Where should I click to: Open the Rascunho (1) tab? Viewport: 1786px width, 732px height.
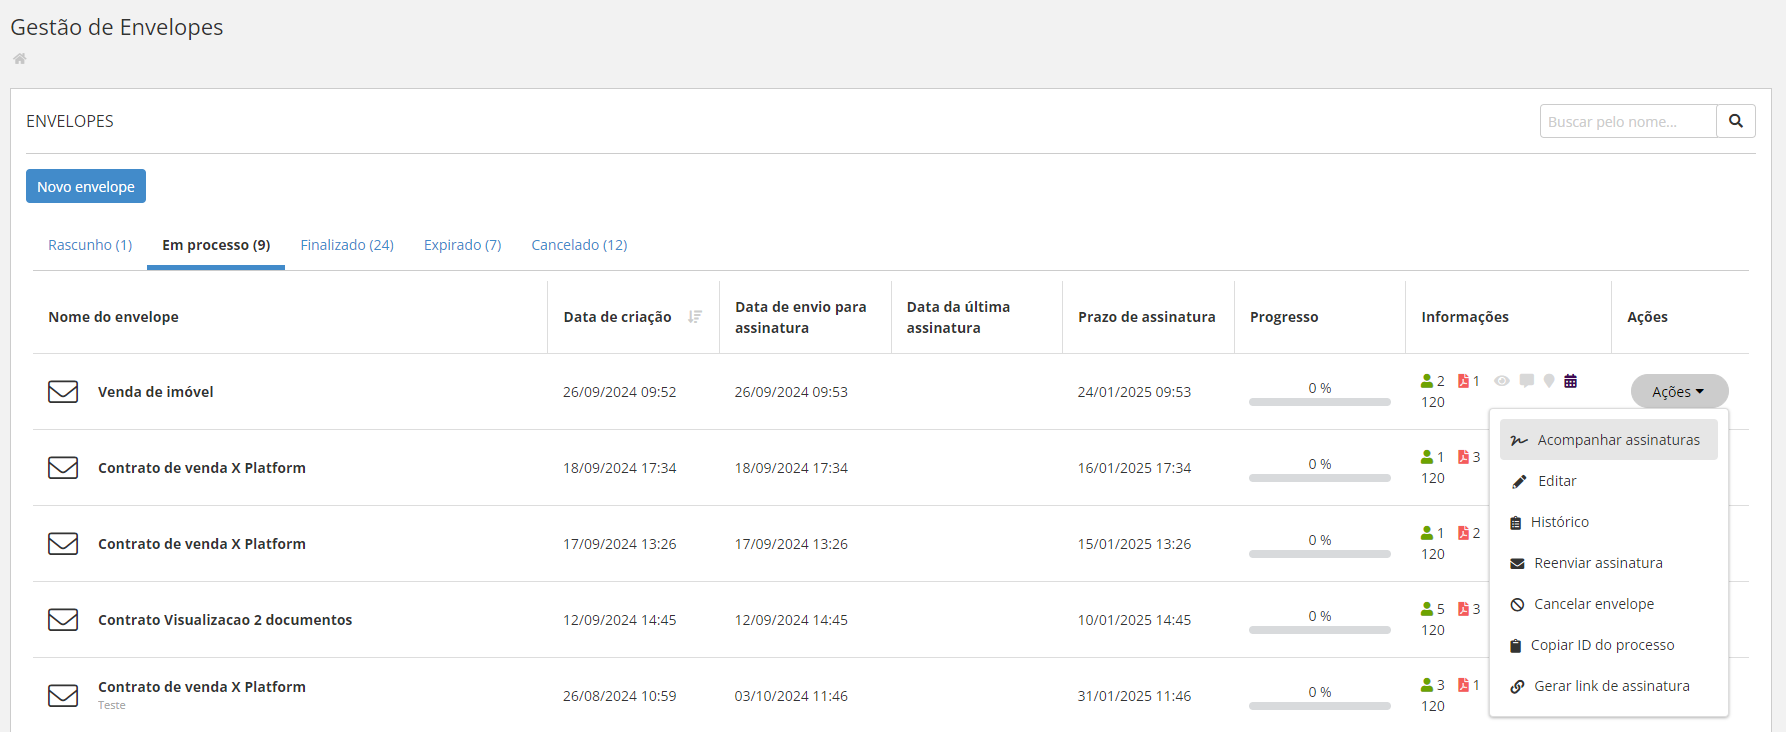pos(90,245)
